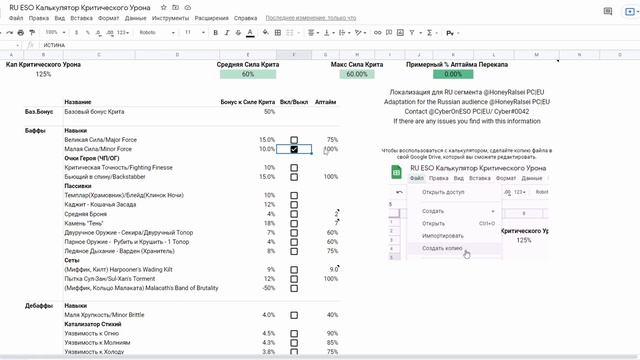Toggle bold formatting
640x360 pixels.
click(x=216, y=33)
